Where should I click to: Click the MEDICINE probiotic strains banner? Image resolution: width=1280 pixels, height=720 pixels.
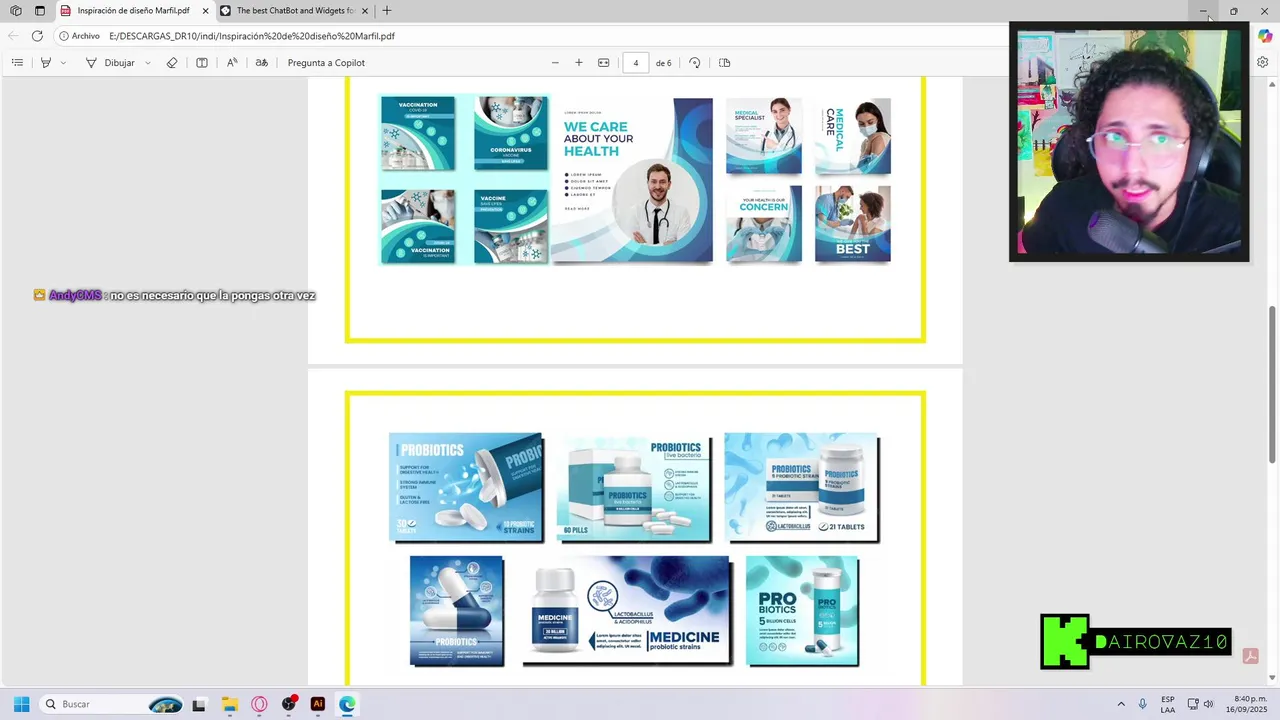(x=627, y=610)
